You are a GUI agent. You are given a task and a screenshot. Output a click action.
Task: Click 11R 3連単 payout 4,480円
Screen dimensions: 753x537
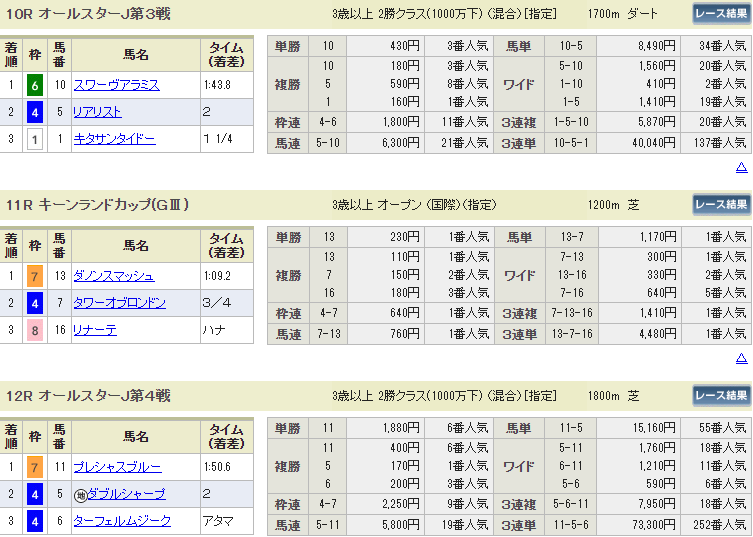pyautogui.click(x=657, y=334)
